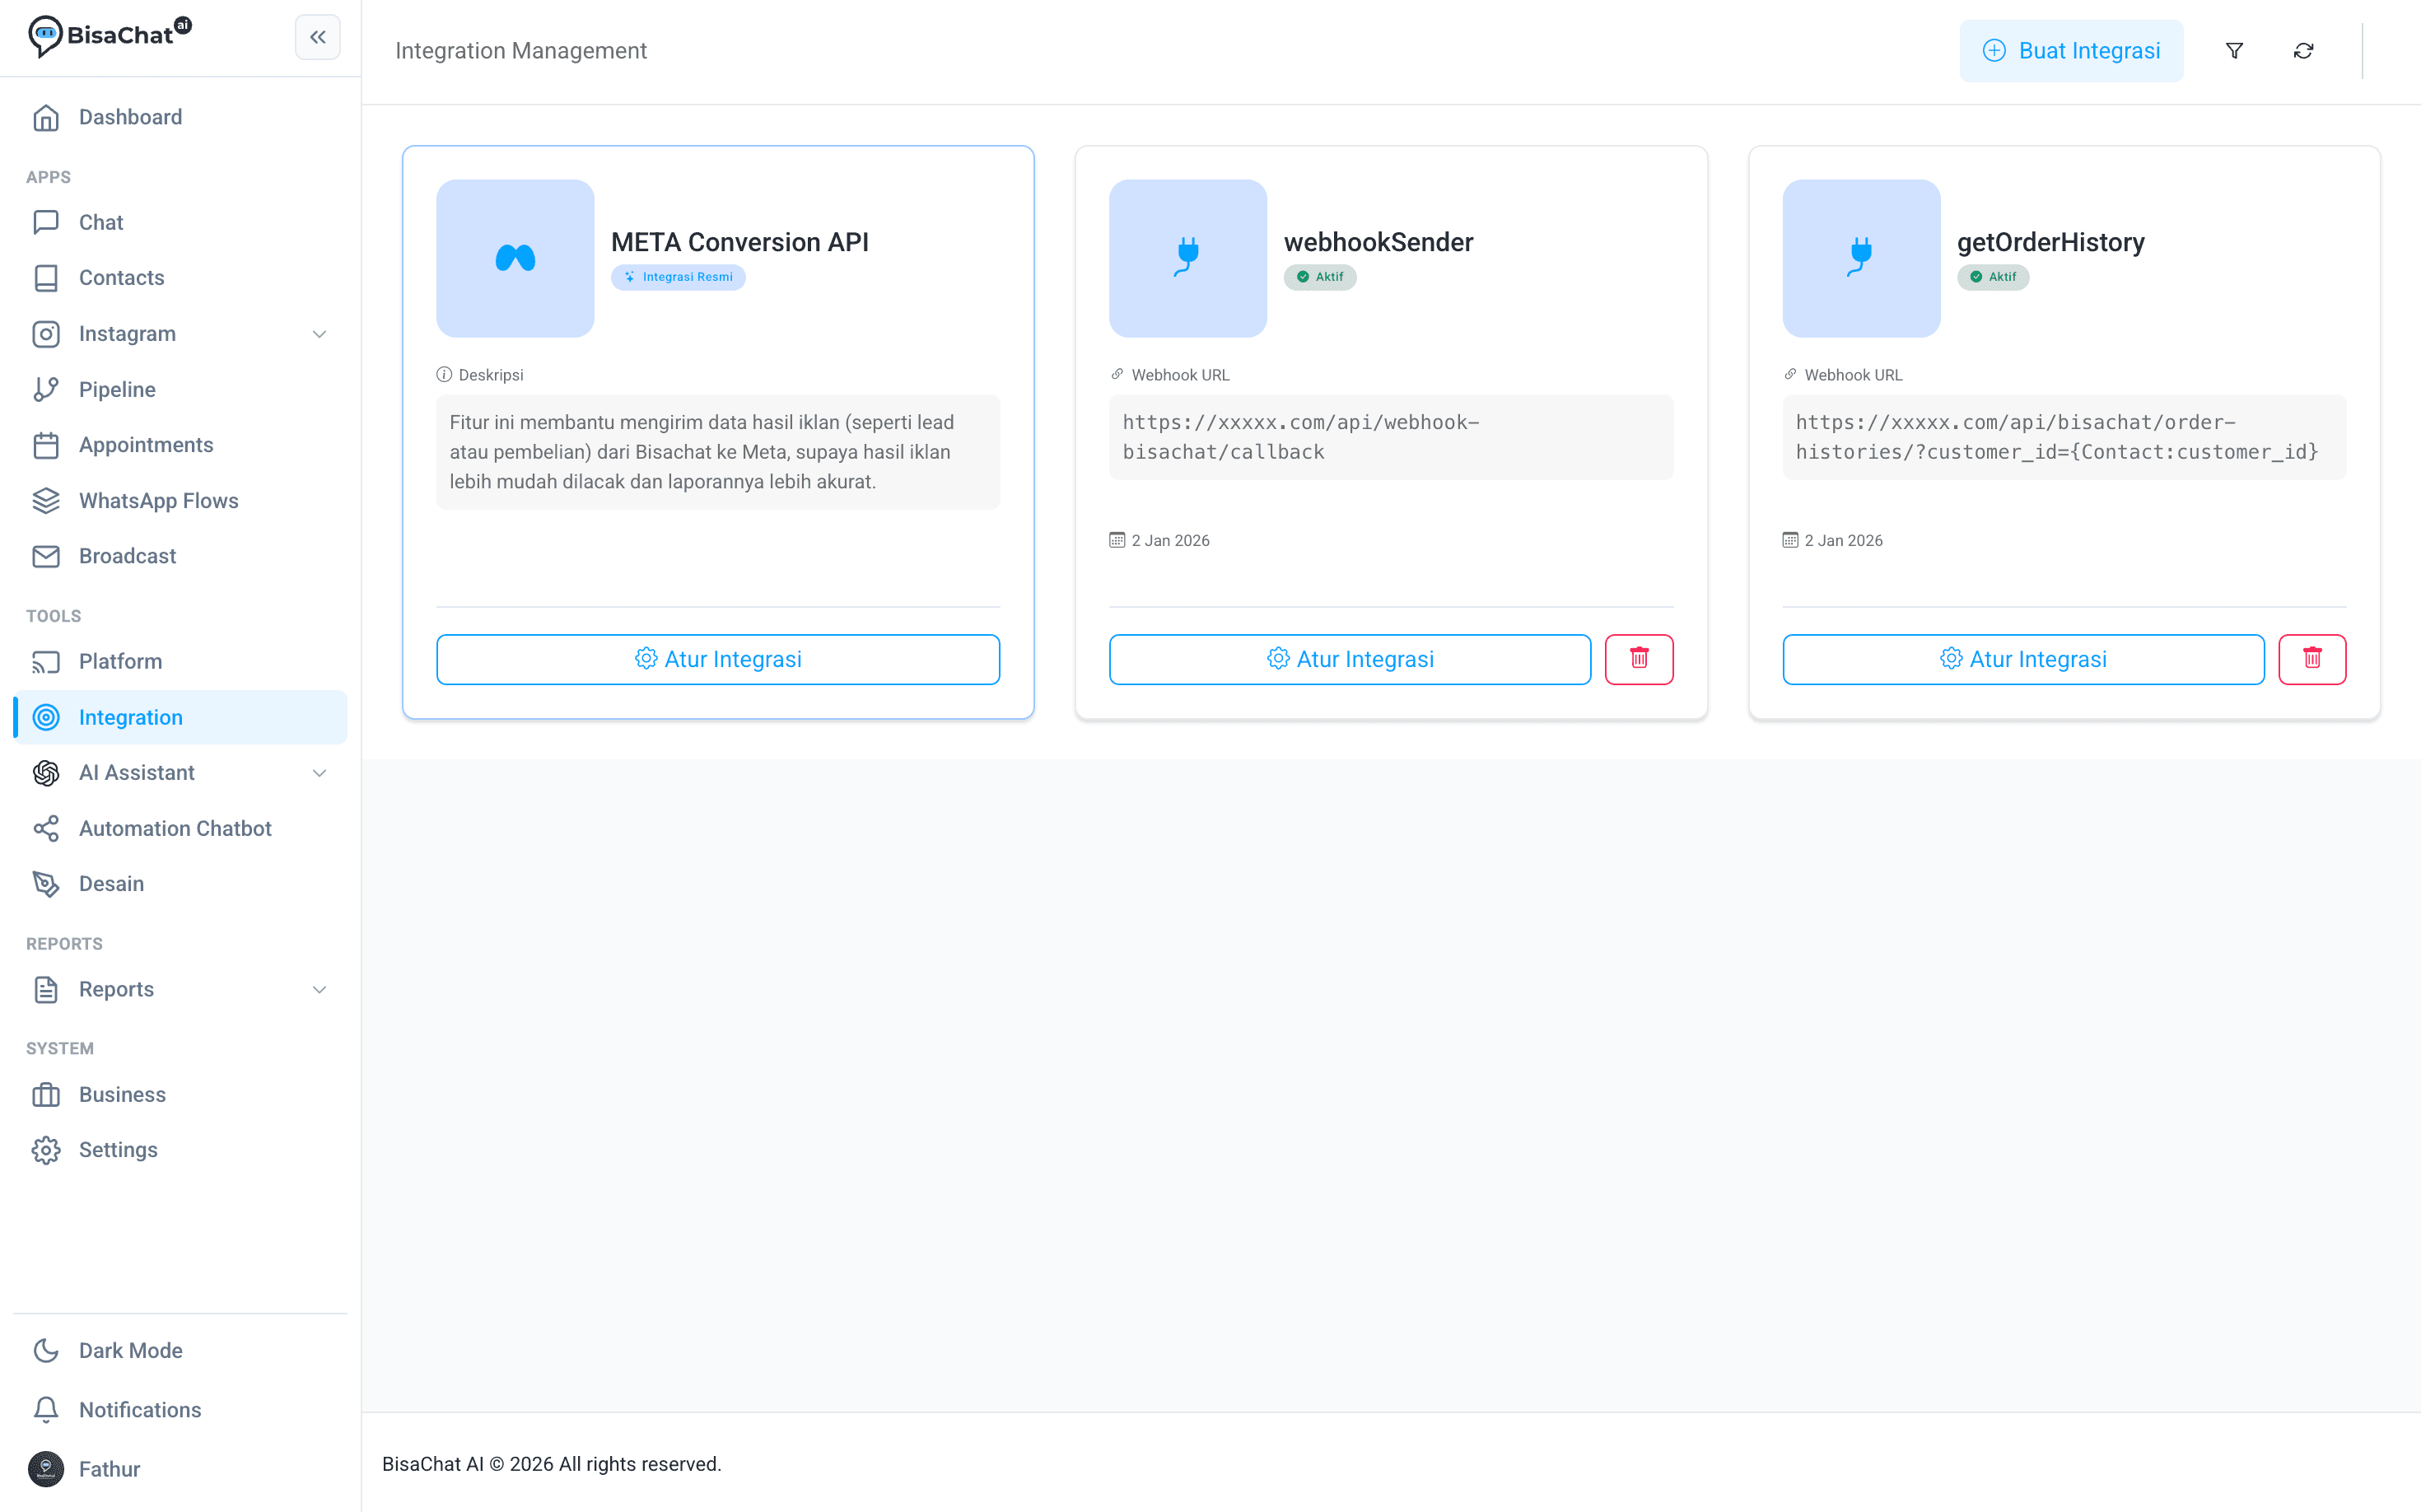Open Platform under Tools
Screen dimensions: 2421x1512
tap(180, 661)
